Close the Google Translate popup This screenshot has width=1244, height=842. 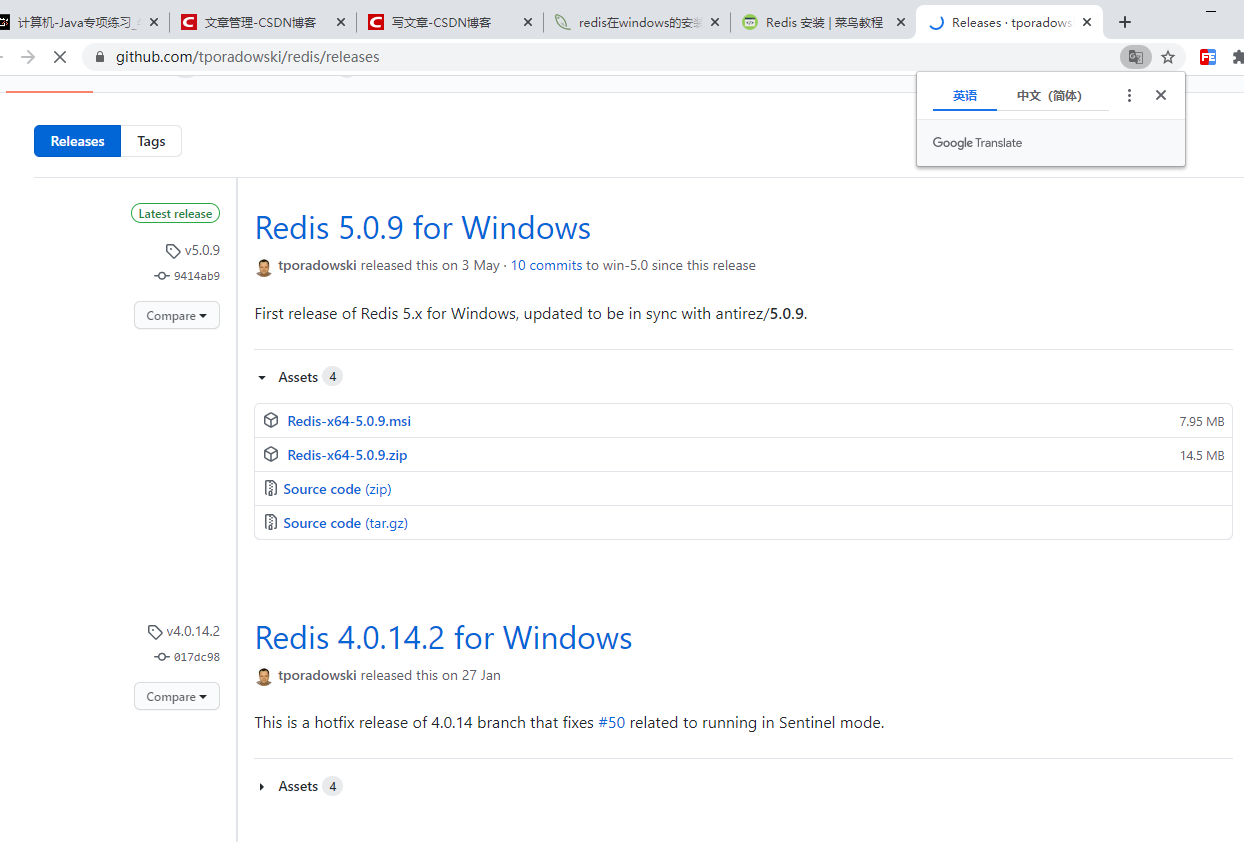(1161, 95)
